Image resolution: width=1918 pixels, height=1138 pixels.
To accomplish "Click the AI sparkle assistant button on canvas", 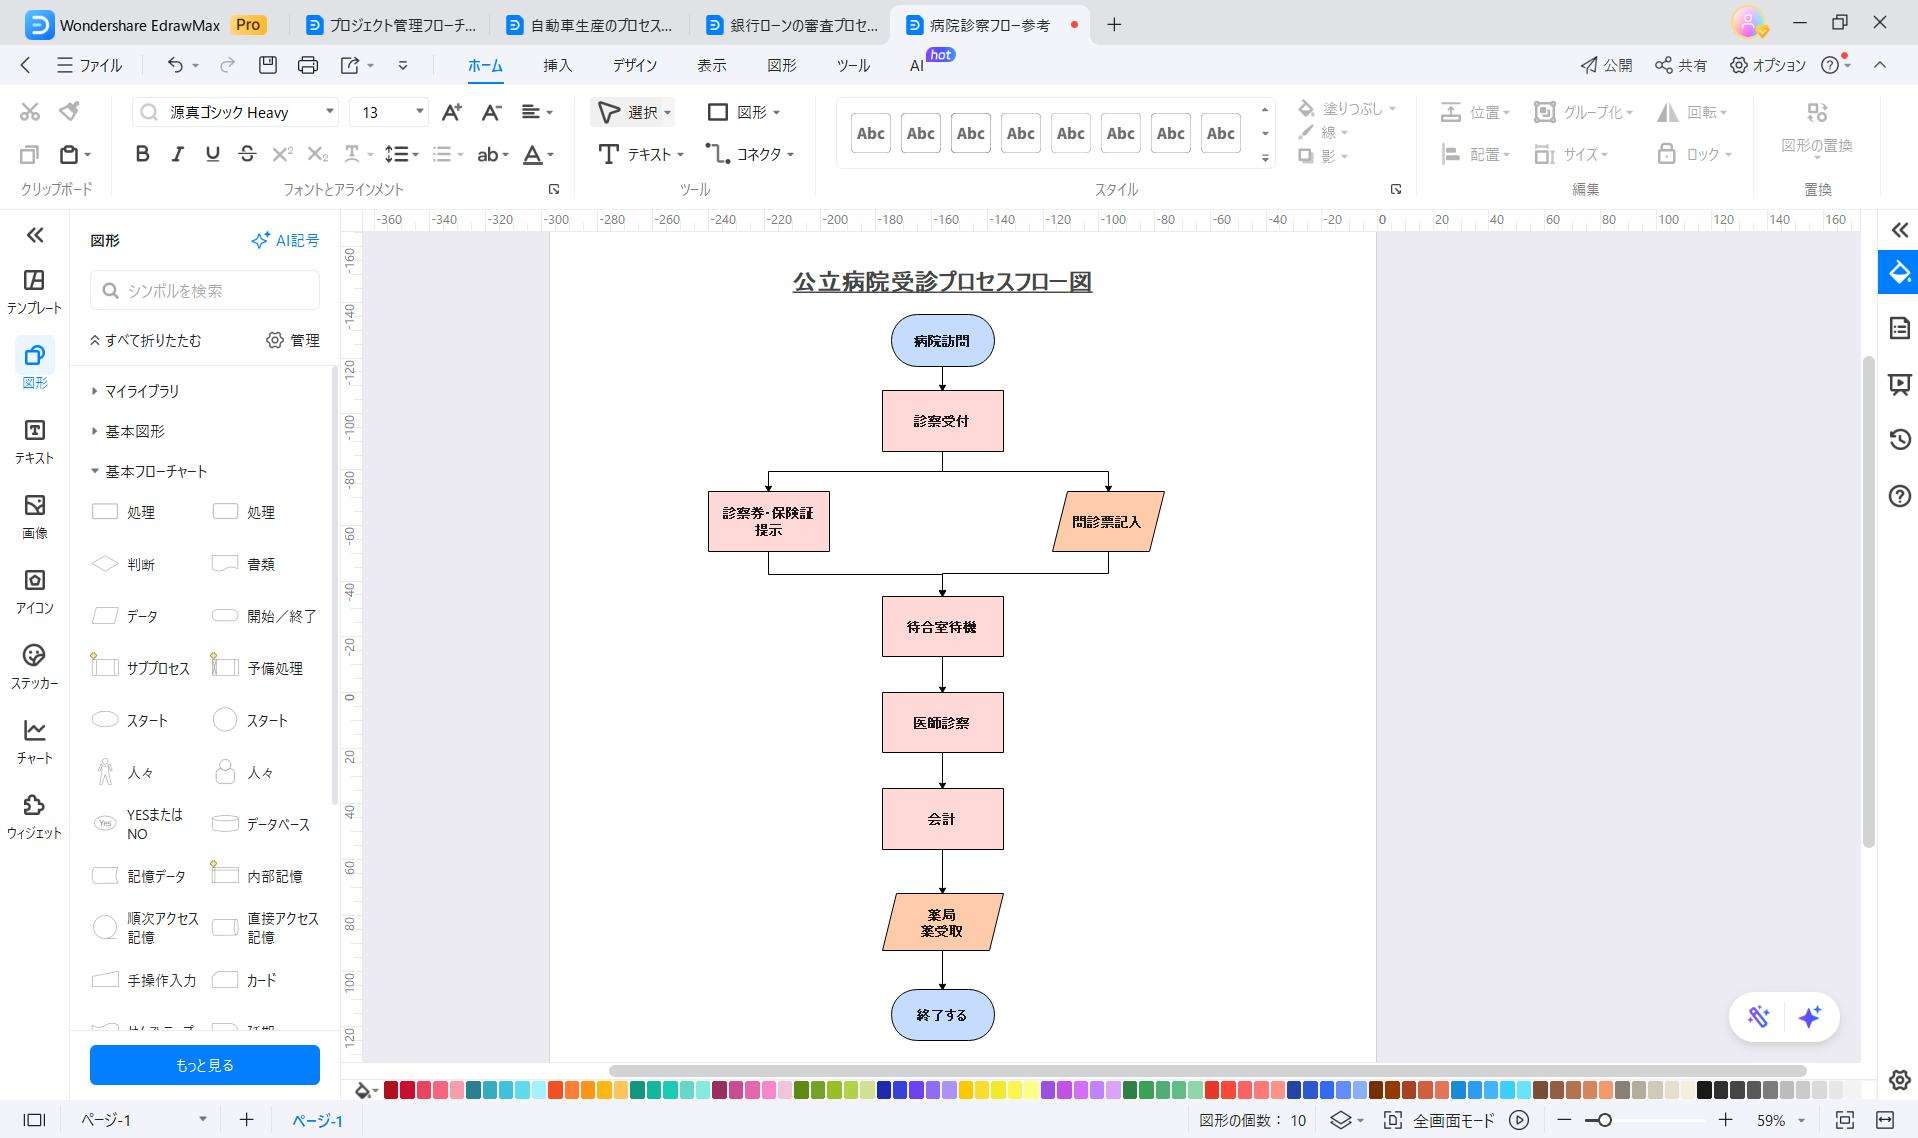I will [1810, 1017].
